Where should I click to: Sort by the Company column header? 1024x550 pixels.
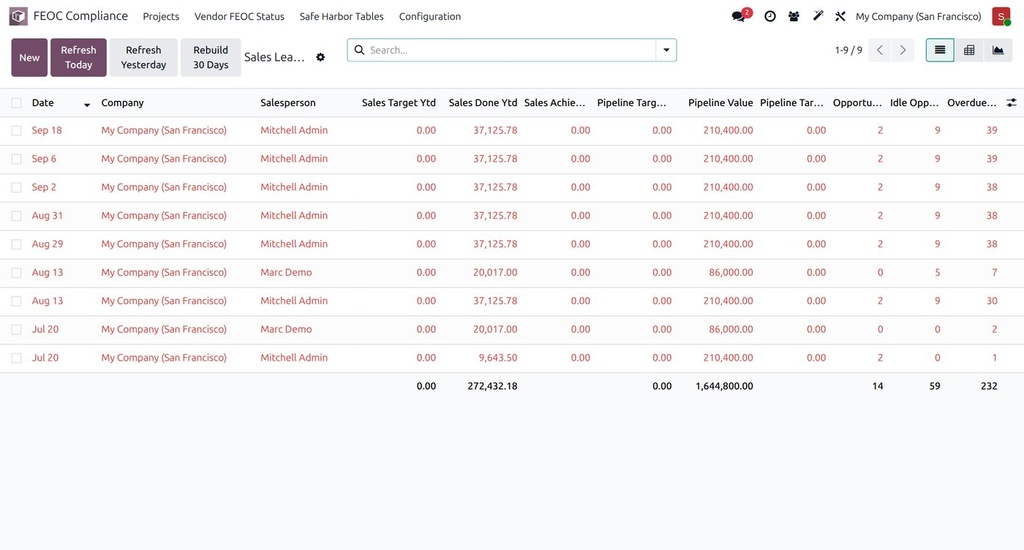(122, 103)
